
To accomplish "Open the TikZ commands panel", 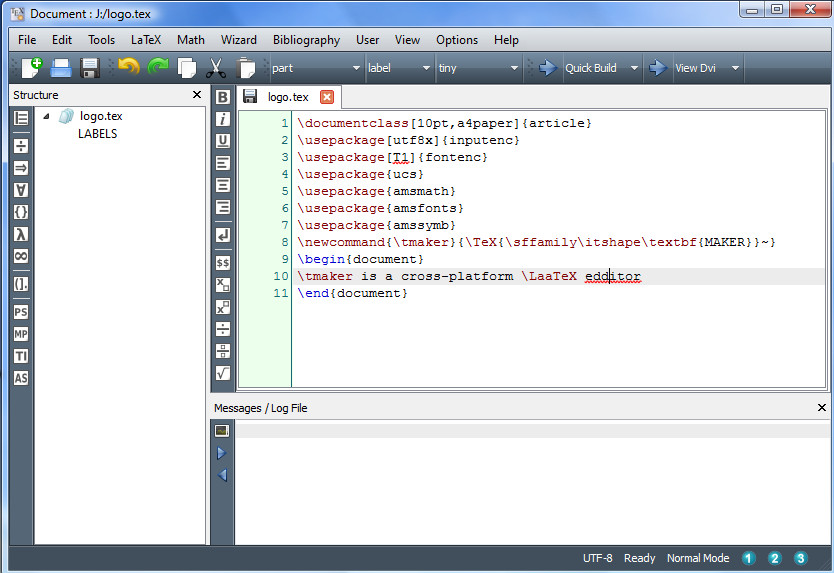I will click(21, 356).
